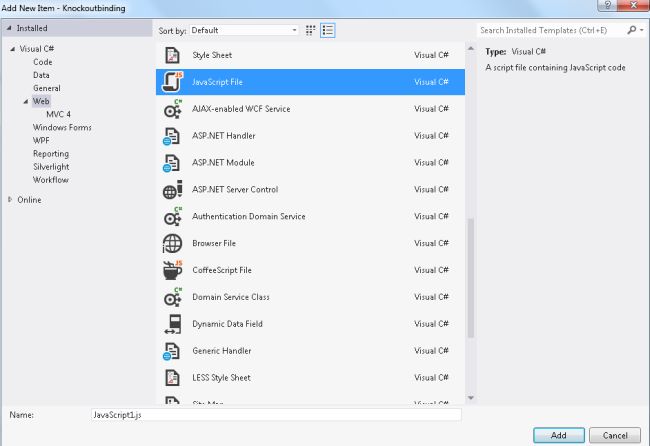The width and height of the screenshot is (650, 446).
Task: Click the AJAX-enabled WCF Service icon
Action: point(172,109)
